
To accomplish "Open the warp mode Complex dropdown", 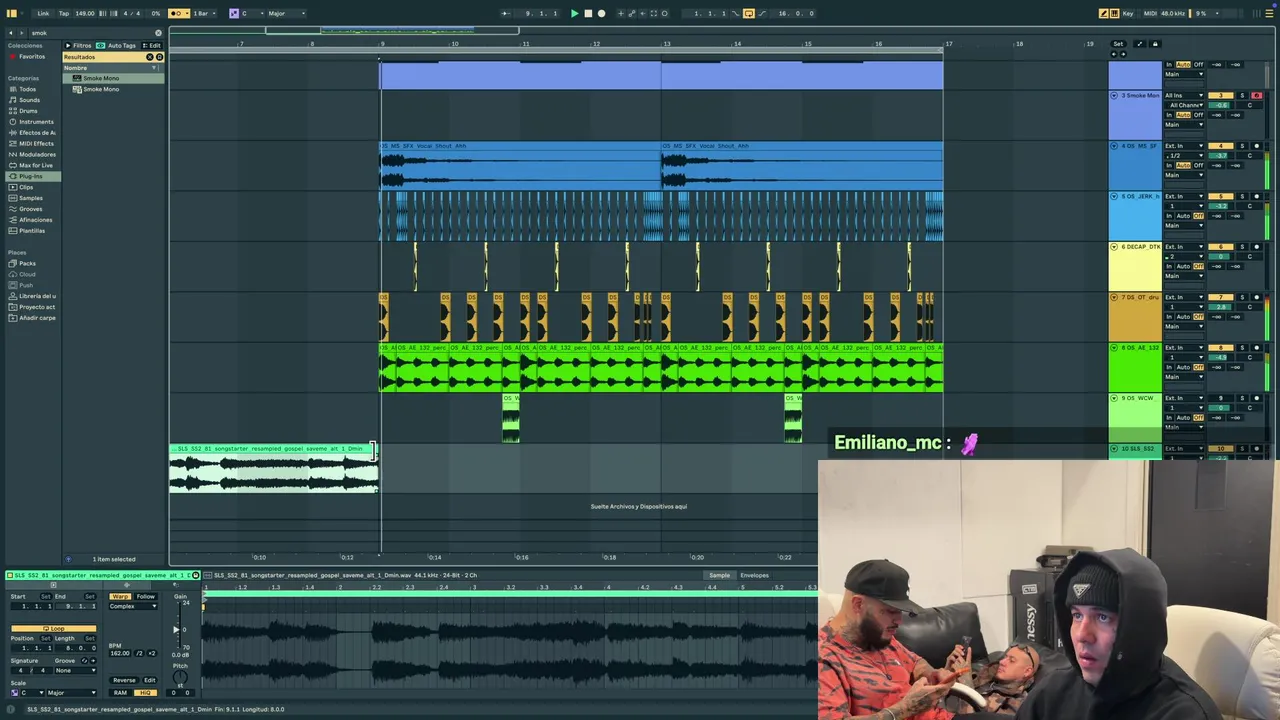I will click(133, 606).
